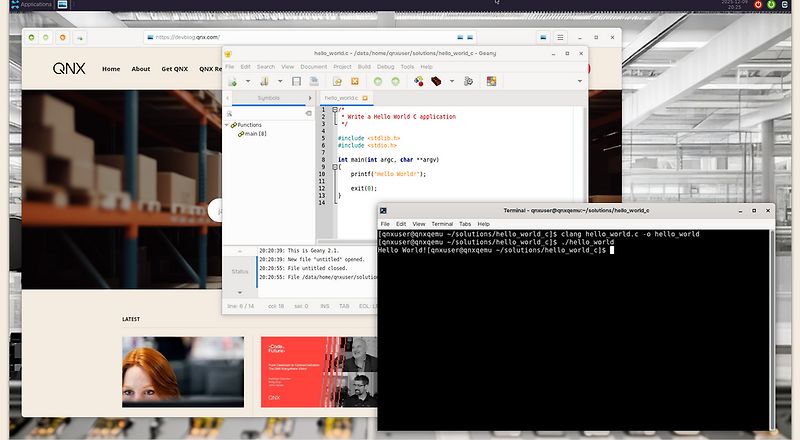The height and width of the screenshot is (440, 800).
Task: Click the About link on QNX site
Action: pyautogui.click(x=141, y=69)
